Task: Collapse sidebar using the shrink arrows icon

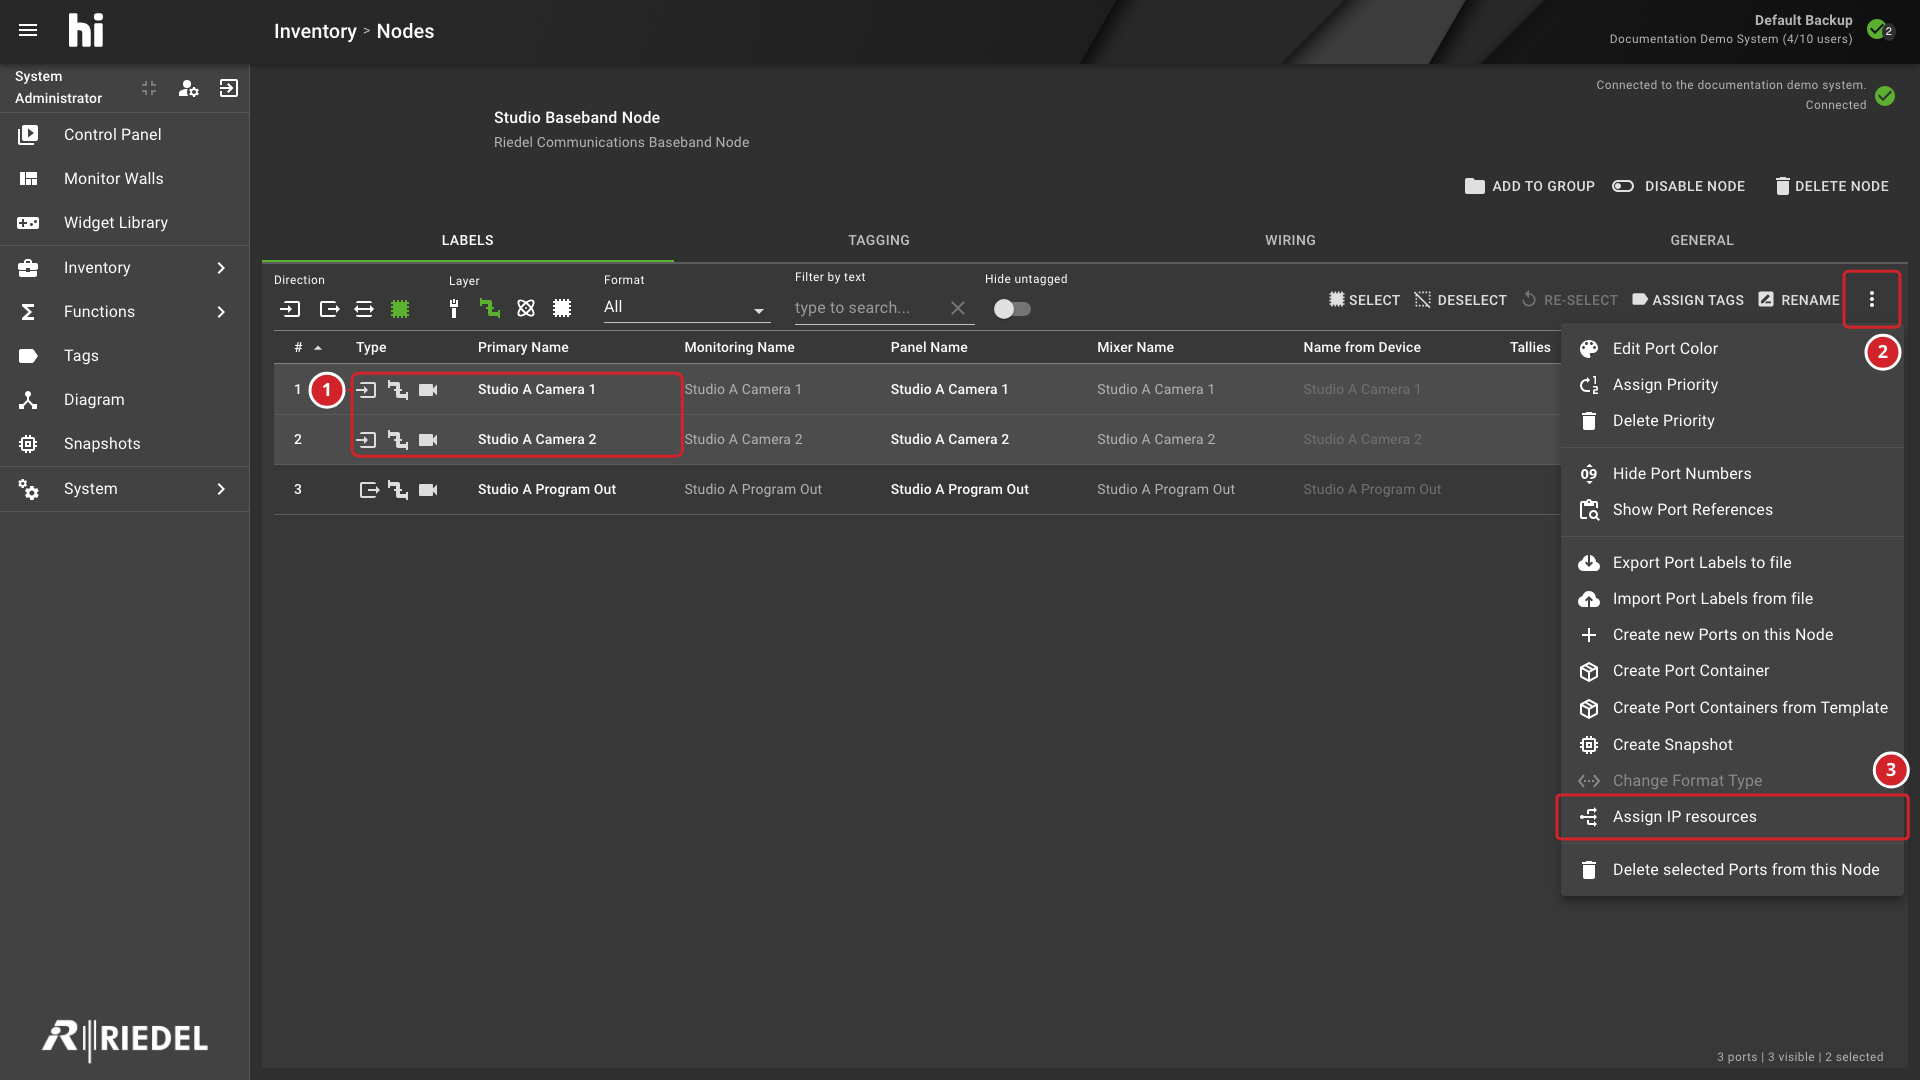Action: pos(149,88)
